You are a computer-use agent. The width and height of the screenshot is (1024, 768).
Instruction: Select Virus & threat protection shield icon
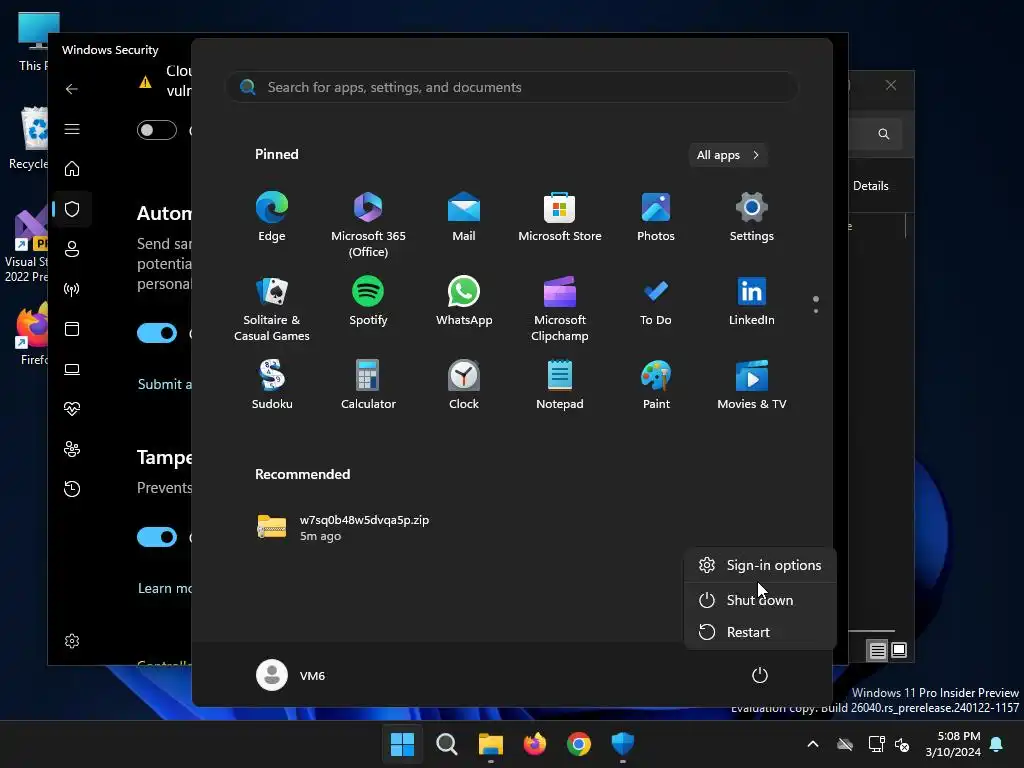[72, 209]
